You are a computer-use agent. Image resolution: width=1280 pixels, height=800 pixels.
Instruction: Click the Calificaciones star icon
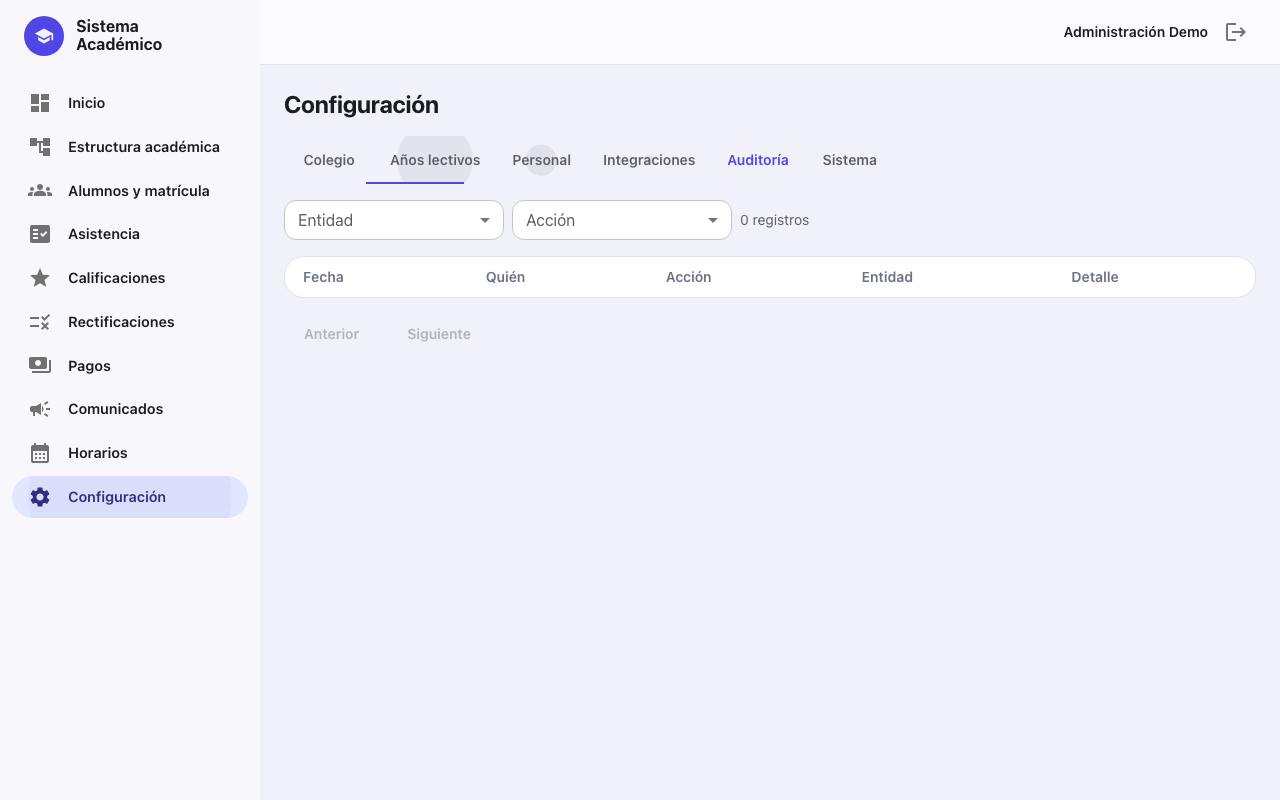click(x=40, y=278)
